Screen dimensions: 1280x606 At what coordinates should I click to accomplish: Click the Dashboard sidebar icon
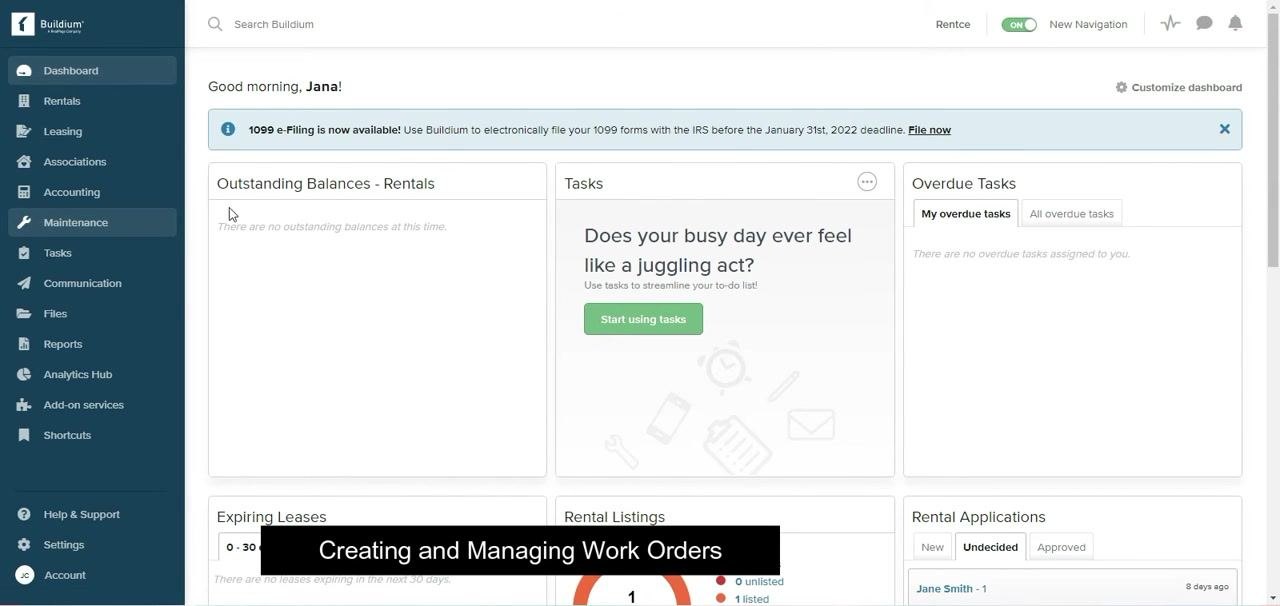24,71
